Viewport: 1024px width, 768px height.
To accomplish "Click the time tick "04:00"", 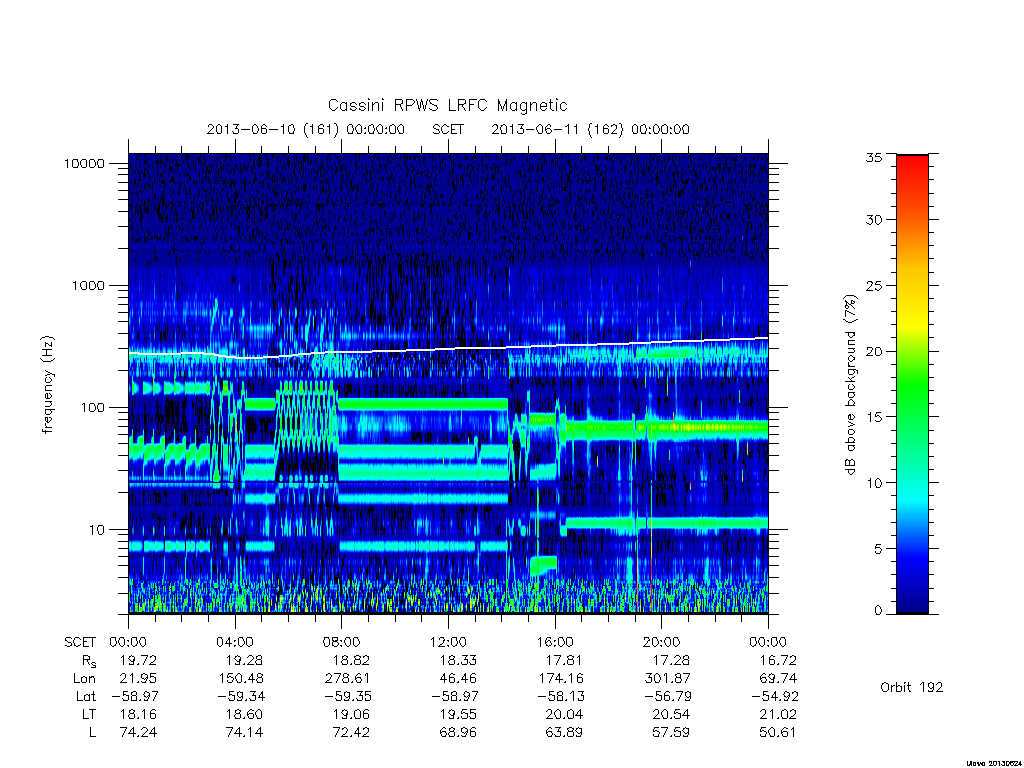I will point(235,643).
